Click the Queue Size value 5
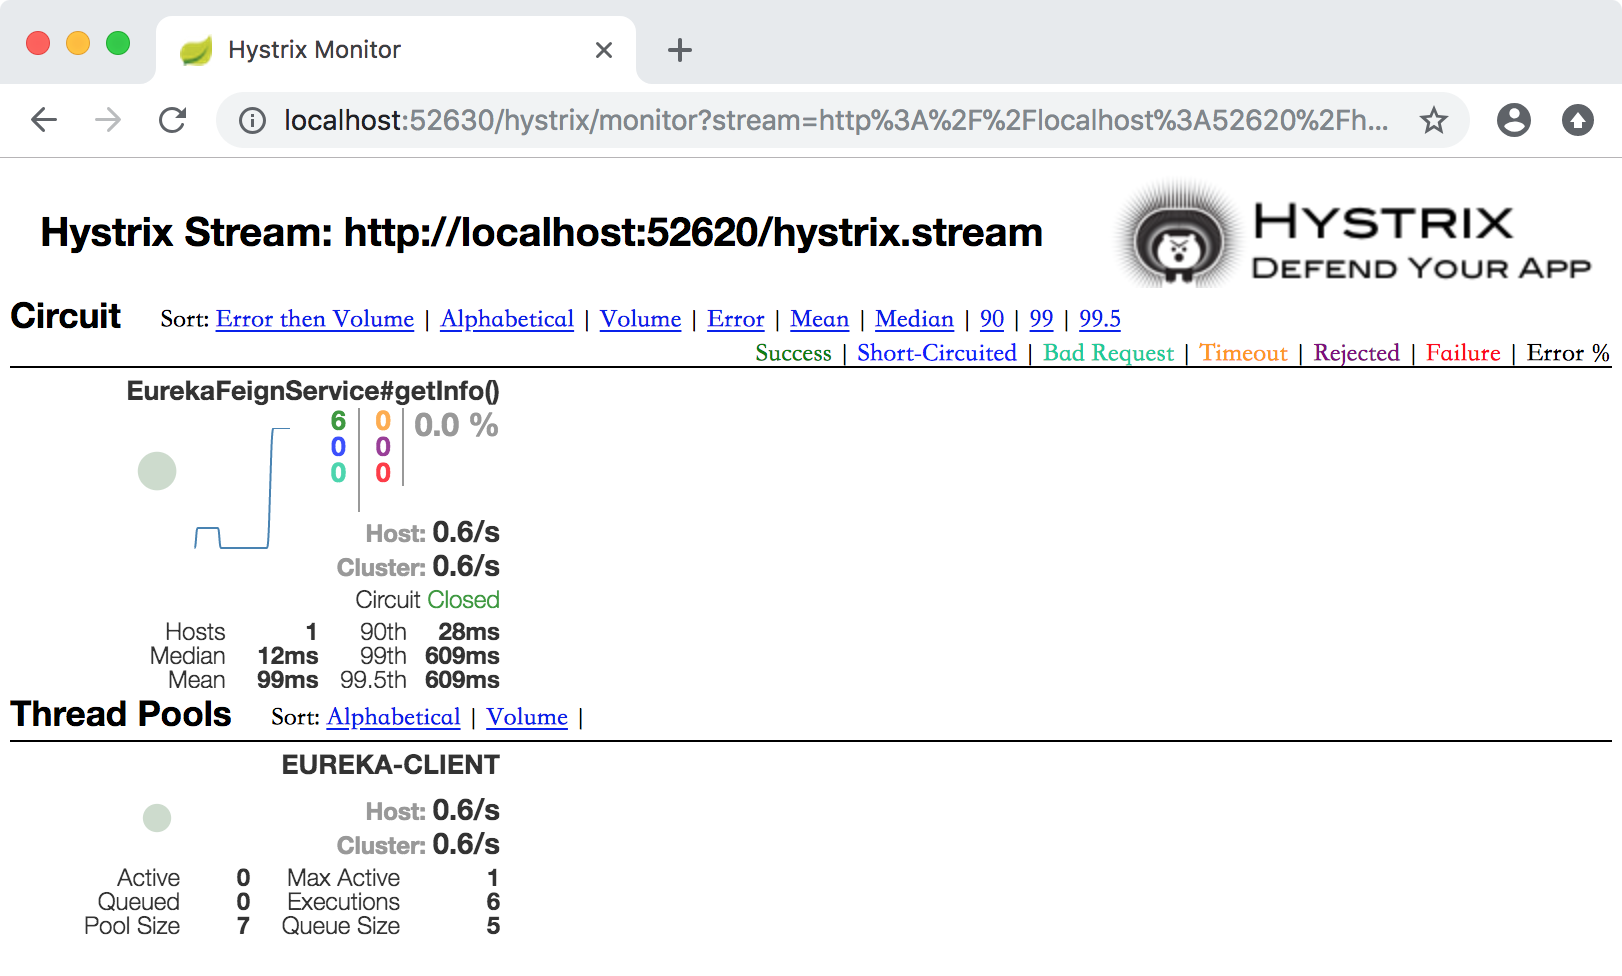This screenshot has height=976, width=1622. pos(493,926)
